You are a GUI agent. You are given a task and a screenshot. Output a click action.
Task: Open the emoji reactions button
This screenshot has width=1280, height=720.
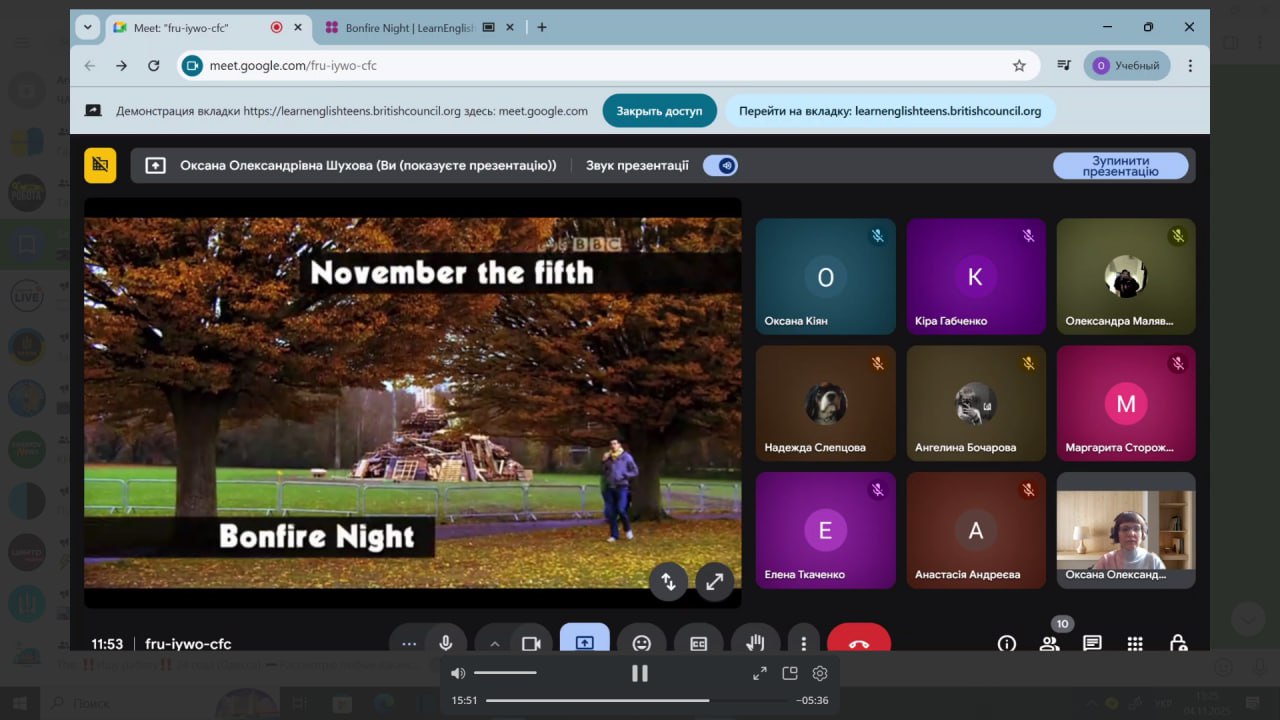tap(641, 643)
